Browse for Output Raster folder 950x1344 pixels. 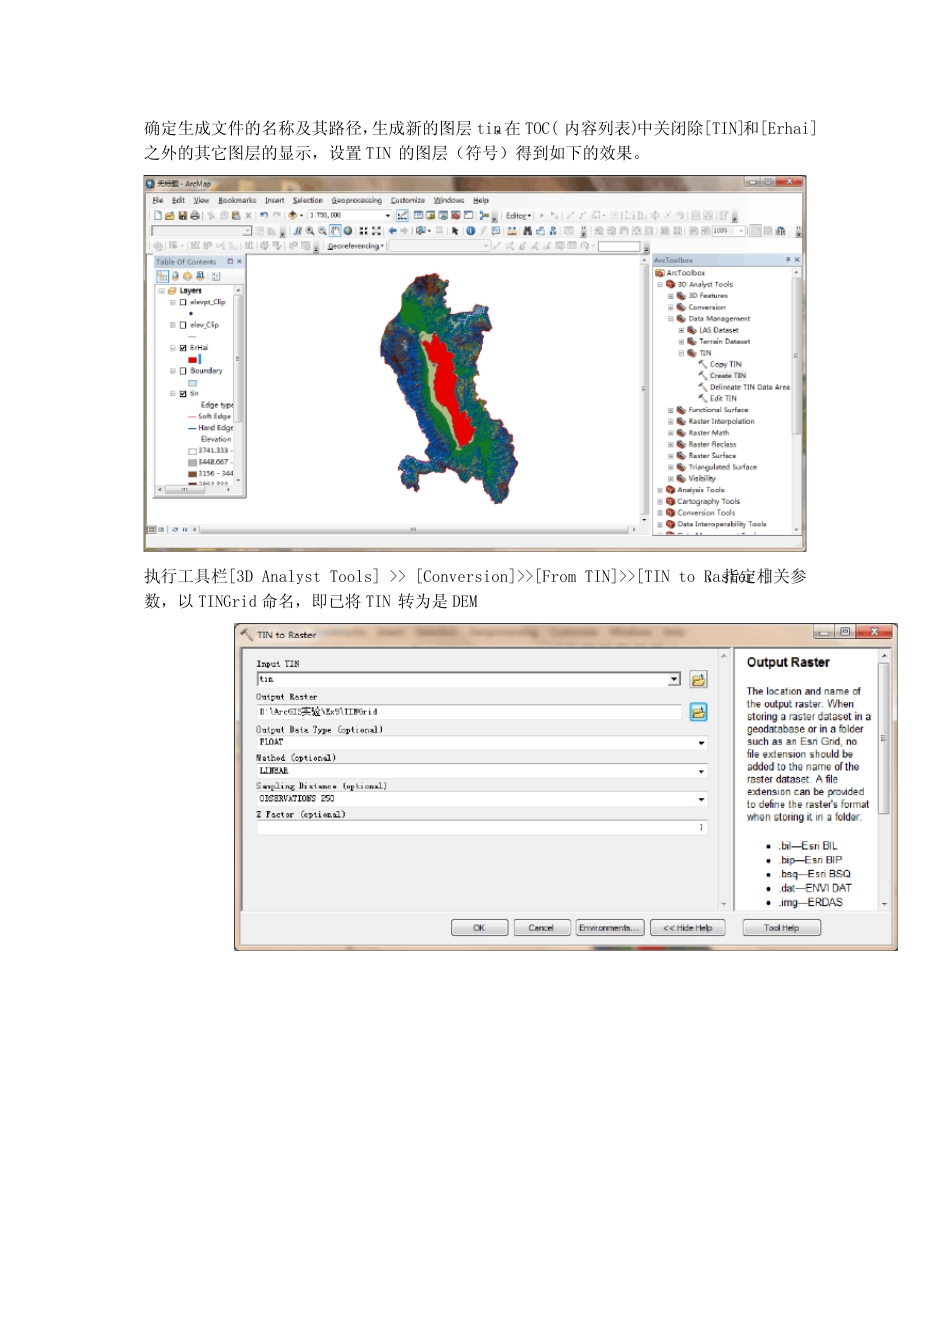pyautogui.click(x=698, y=712)
